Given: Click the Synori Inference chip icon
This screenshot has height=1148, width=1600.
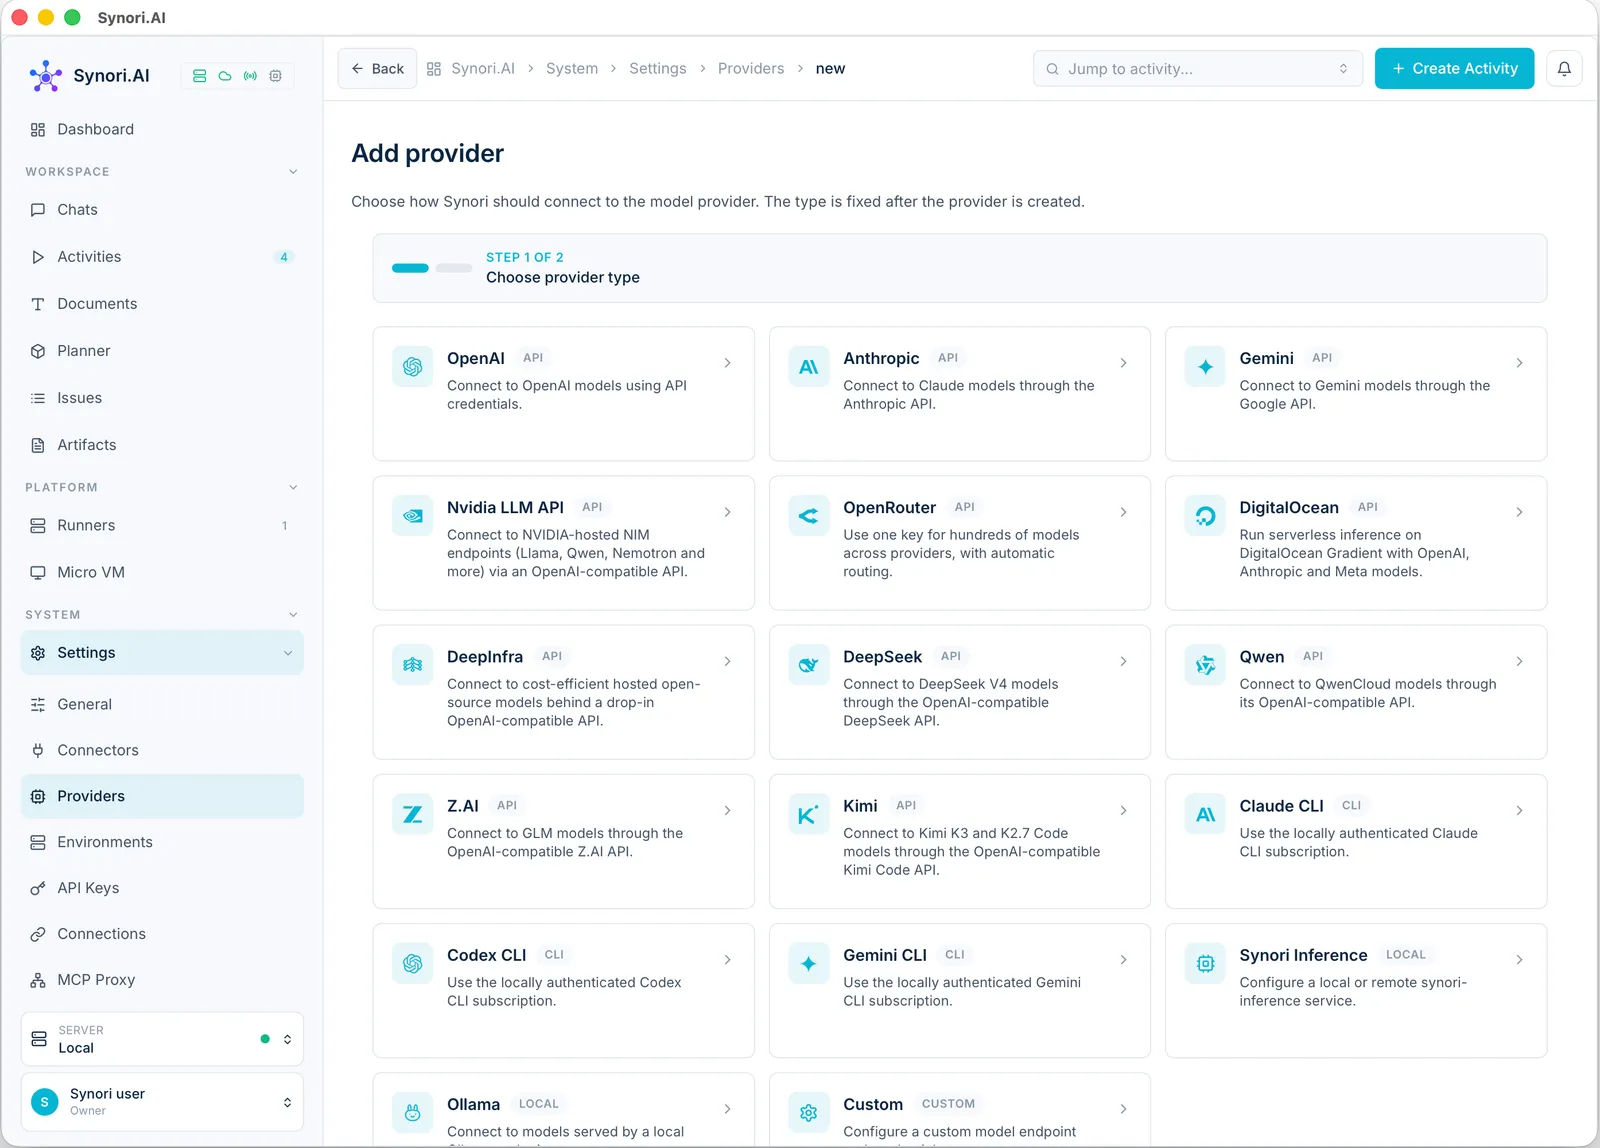Looking at the screenshot, I should pos(1205,964).
